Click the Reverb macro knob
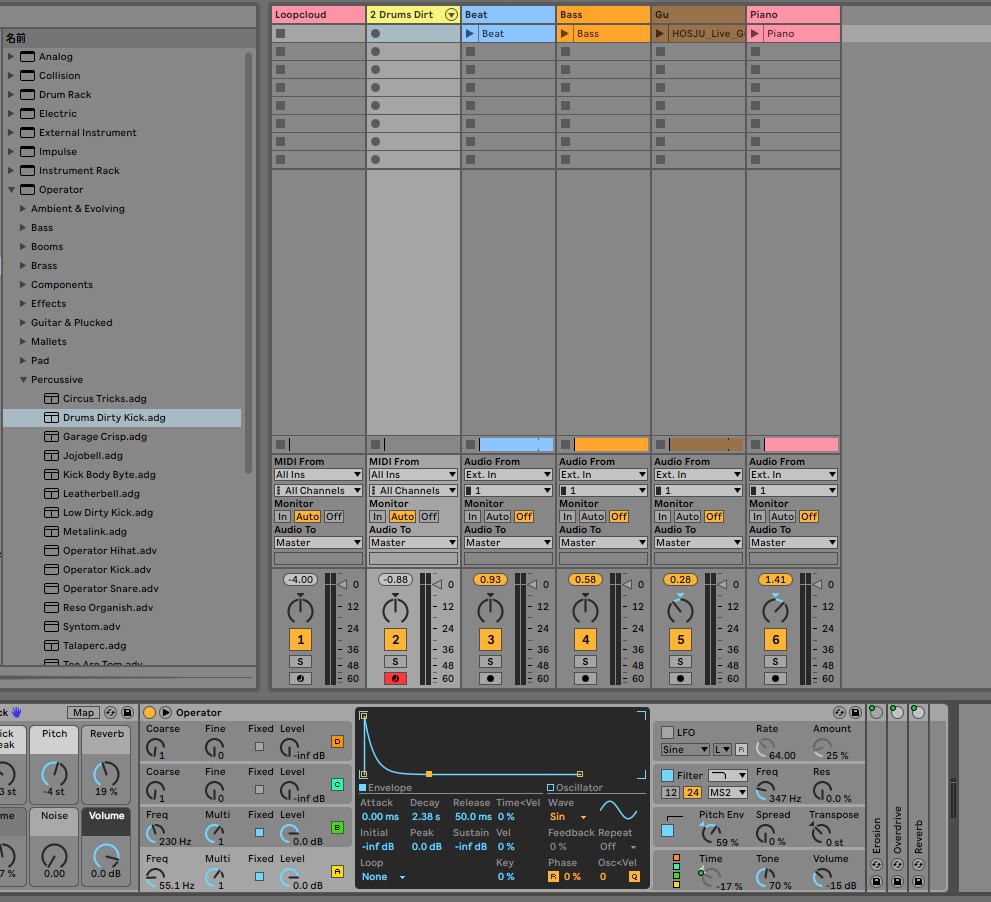 pos(106,774)
